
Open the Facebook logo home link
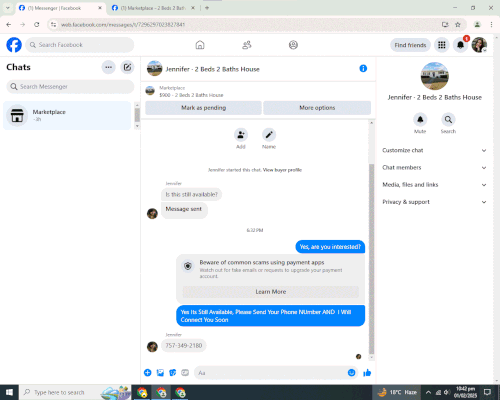tap(14, 45)
